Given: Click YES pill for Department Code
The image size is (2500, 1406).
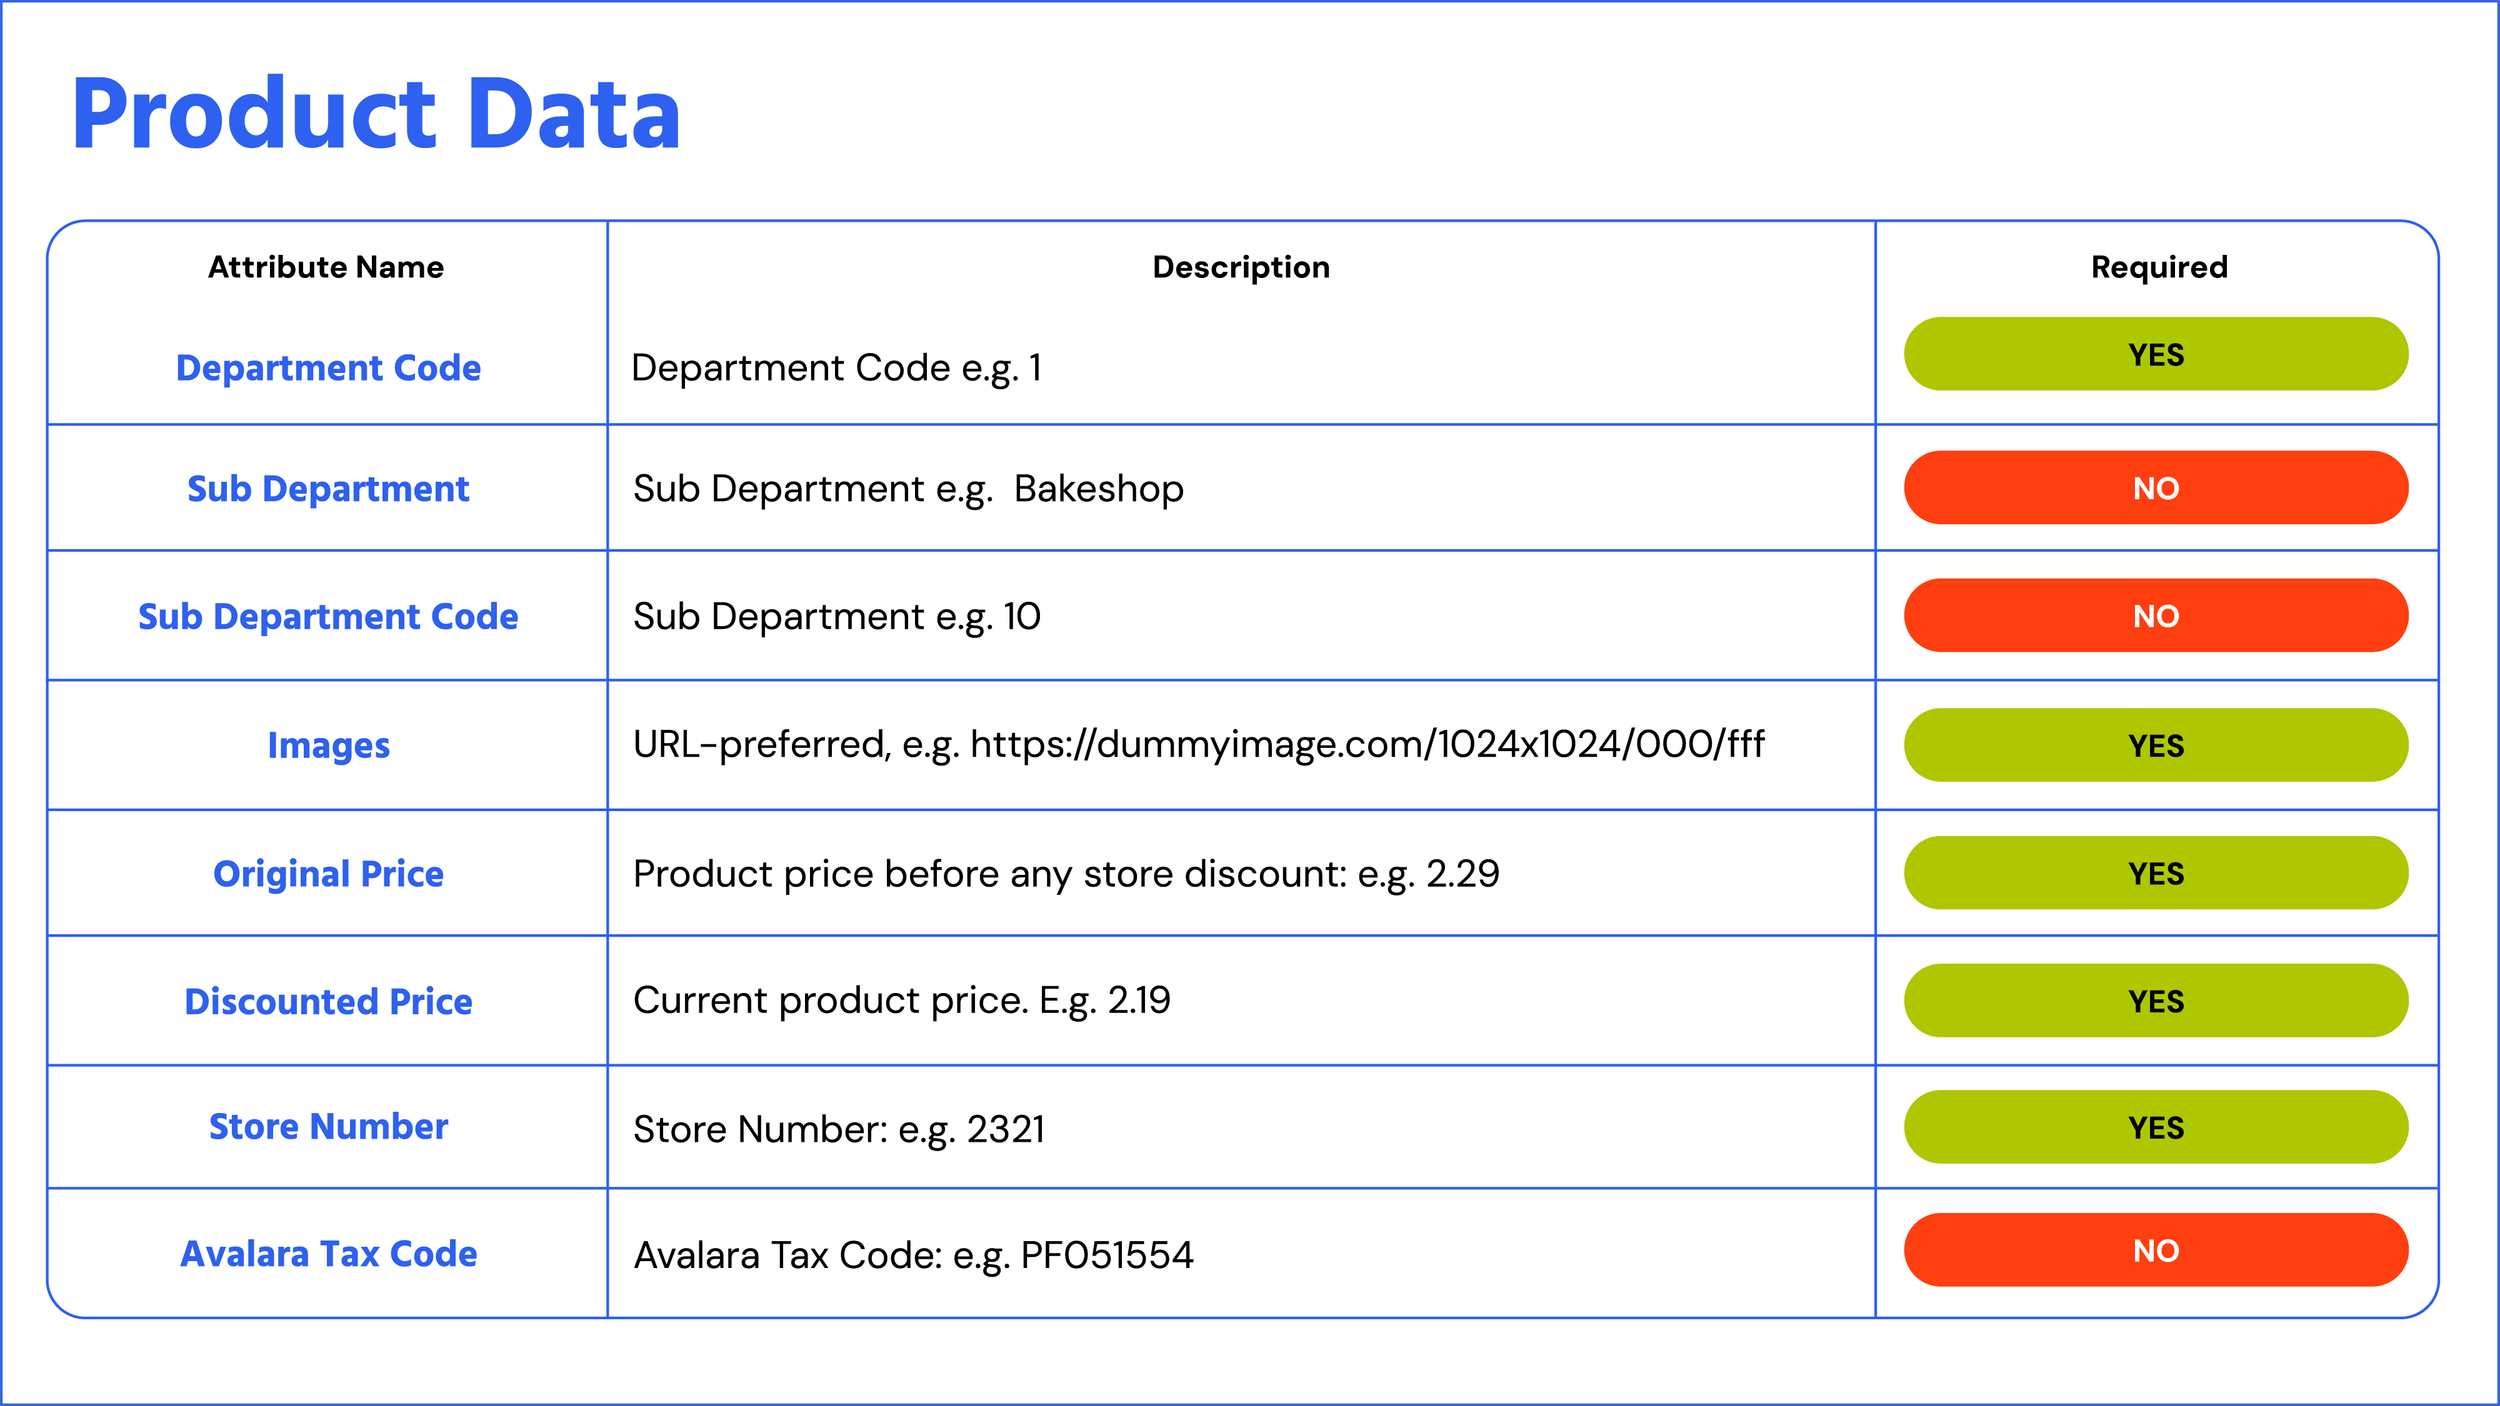Looking at the screenshot, I should (2155, 354).
